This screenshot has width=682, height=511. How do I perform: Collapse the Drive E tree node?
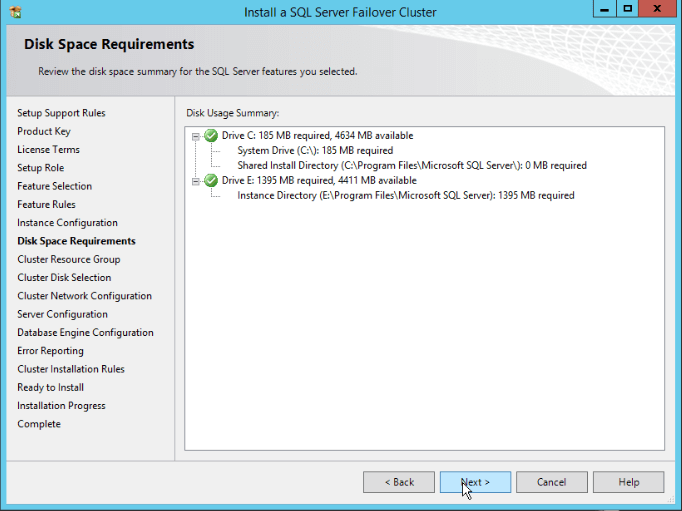[196, 181]
